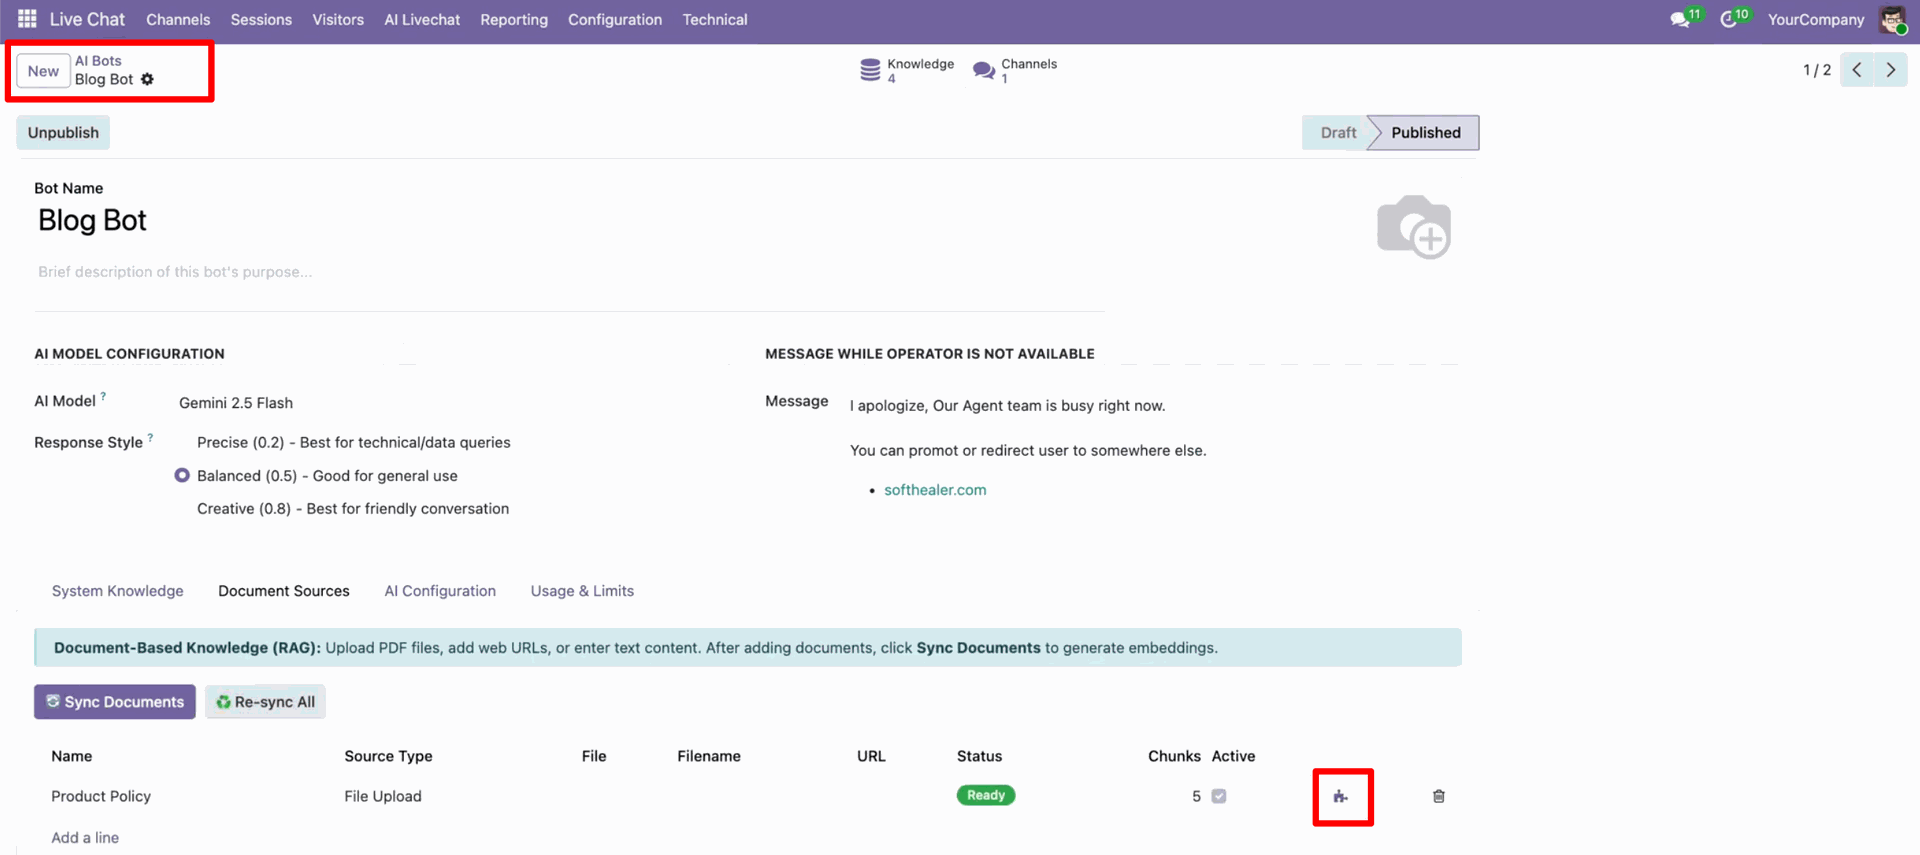
Task: Toggle Active checkbox for Product Policy
Action: click(1219, 796)
